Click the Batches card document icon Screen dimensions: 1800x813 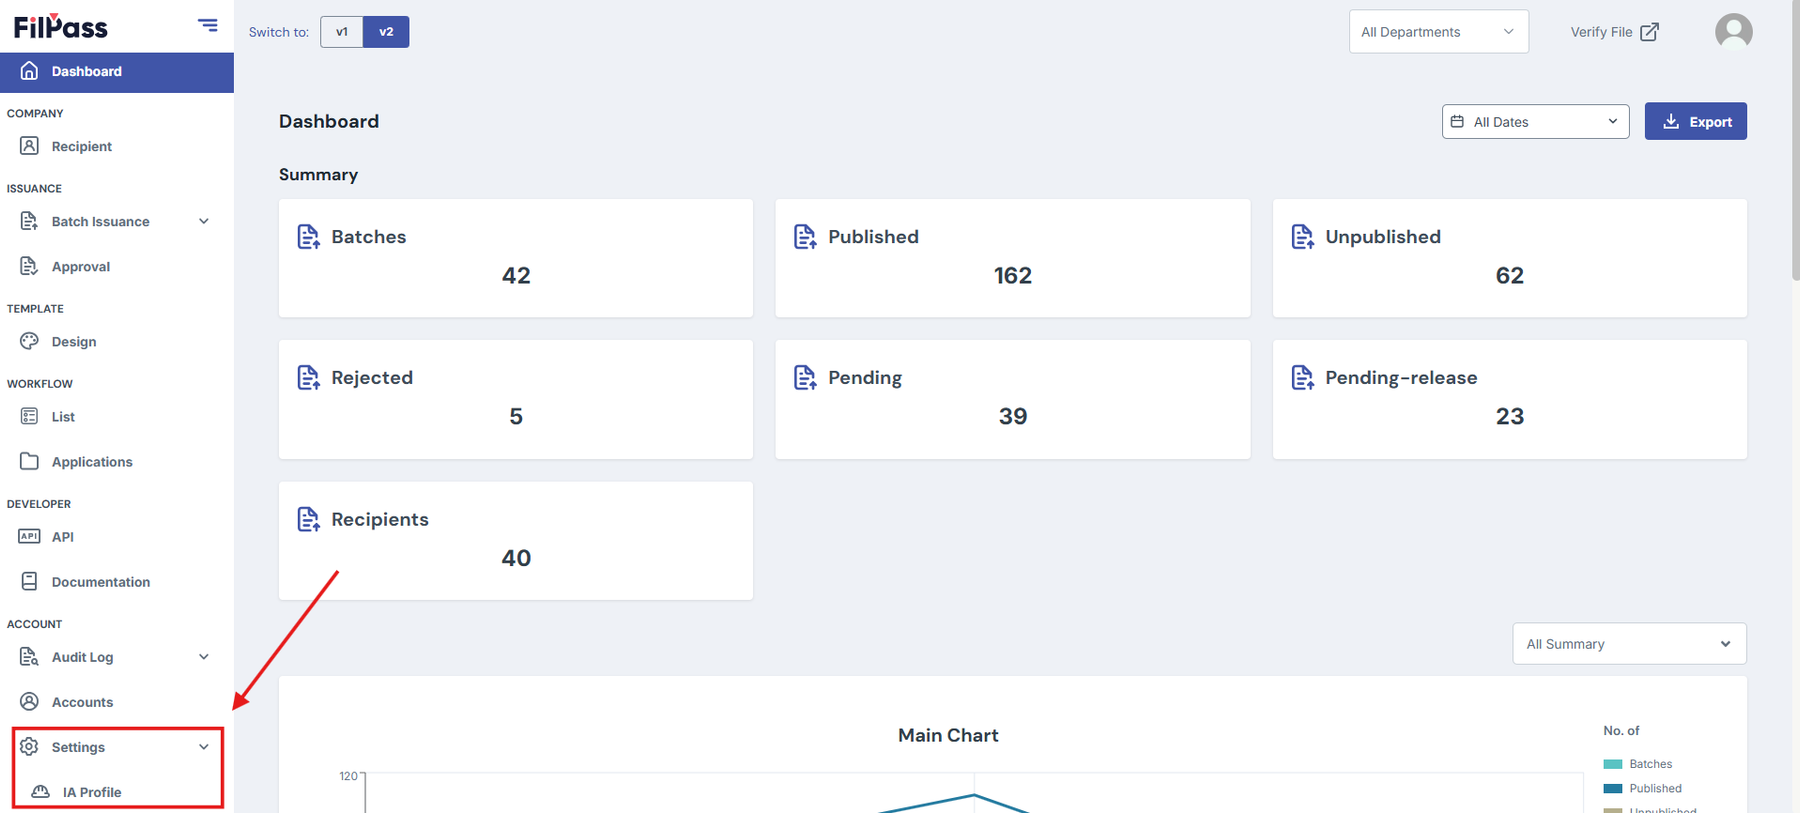pyautogui.click(x=308, y=237)
